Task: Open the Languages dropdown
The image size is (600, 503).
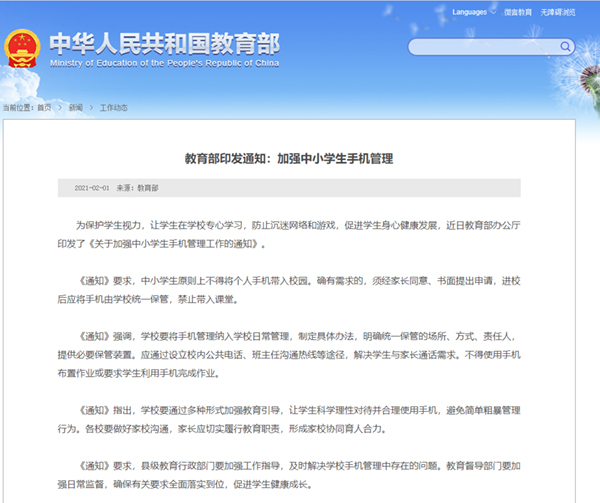Action: click(474, 12)
